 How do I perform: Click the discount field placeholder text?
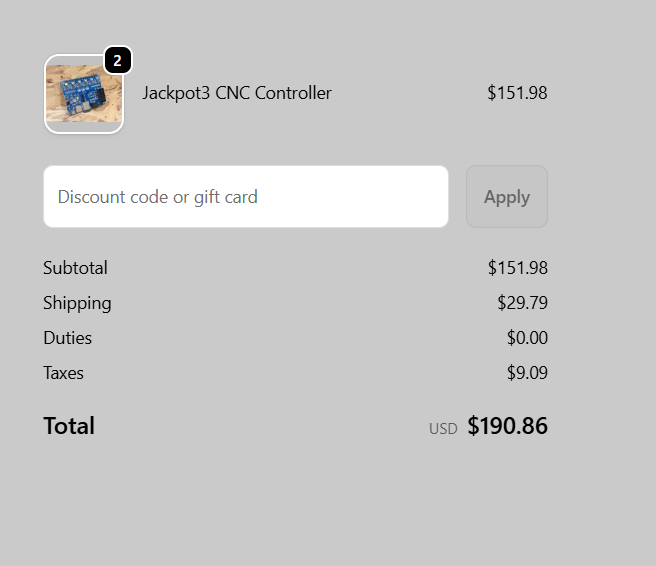(158, 197)
